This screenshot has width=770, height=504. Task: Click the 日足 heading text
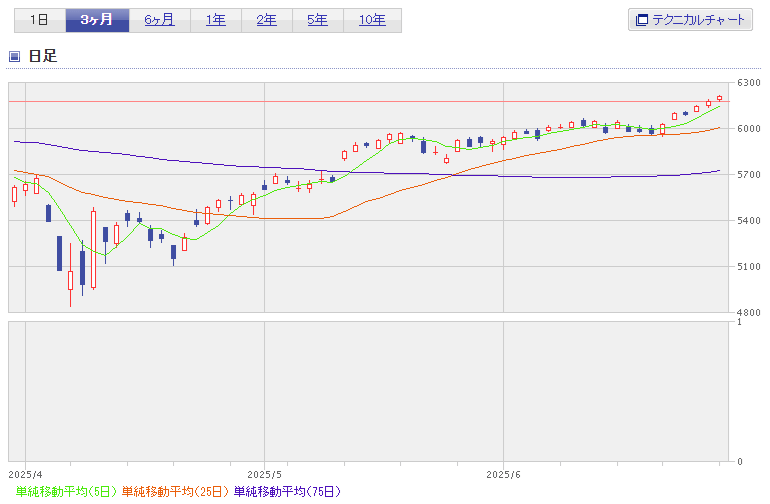[x=43, y=56]
